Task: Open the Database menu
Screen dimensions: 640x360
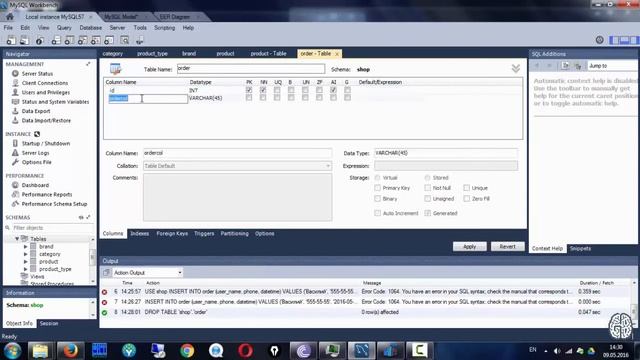Action: [91, 28]
